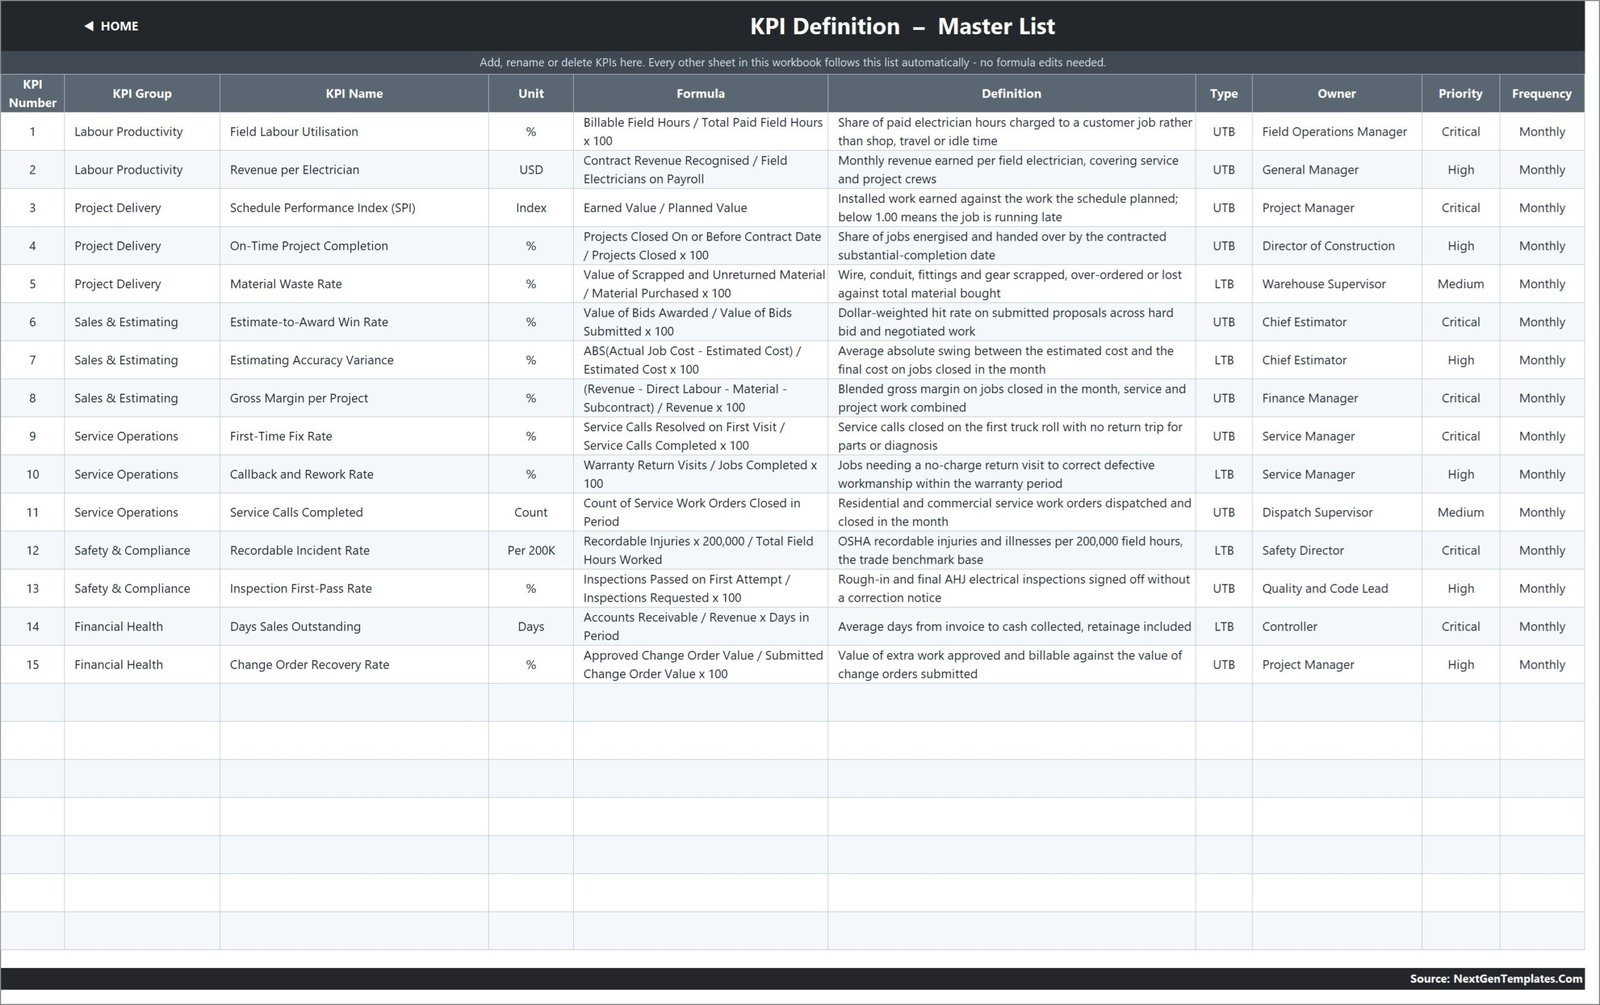The image size is (1600, 1005).
Task: Select the KPI Group column header
Action: click(x=142, y=93)
